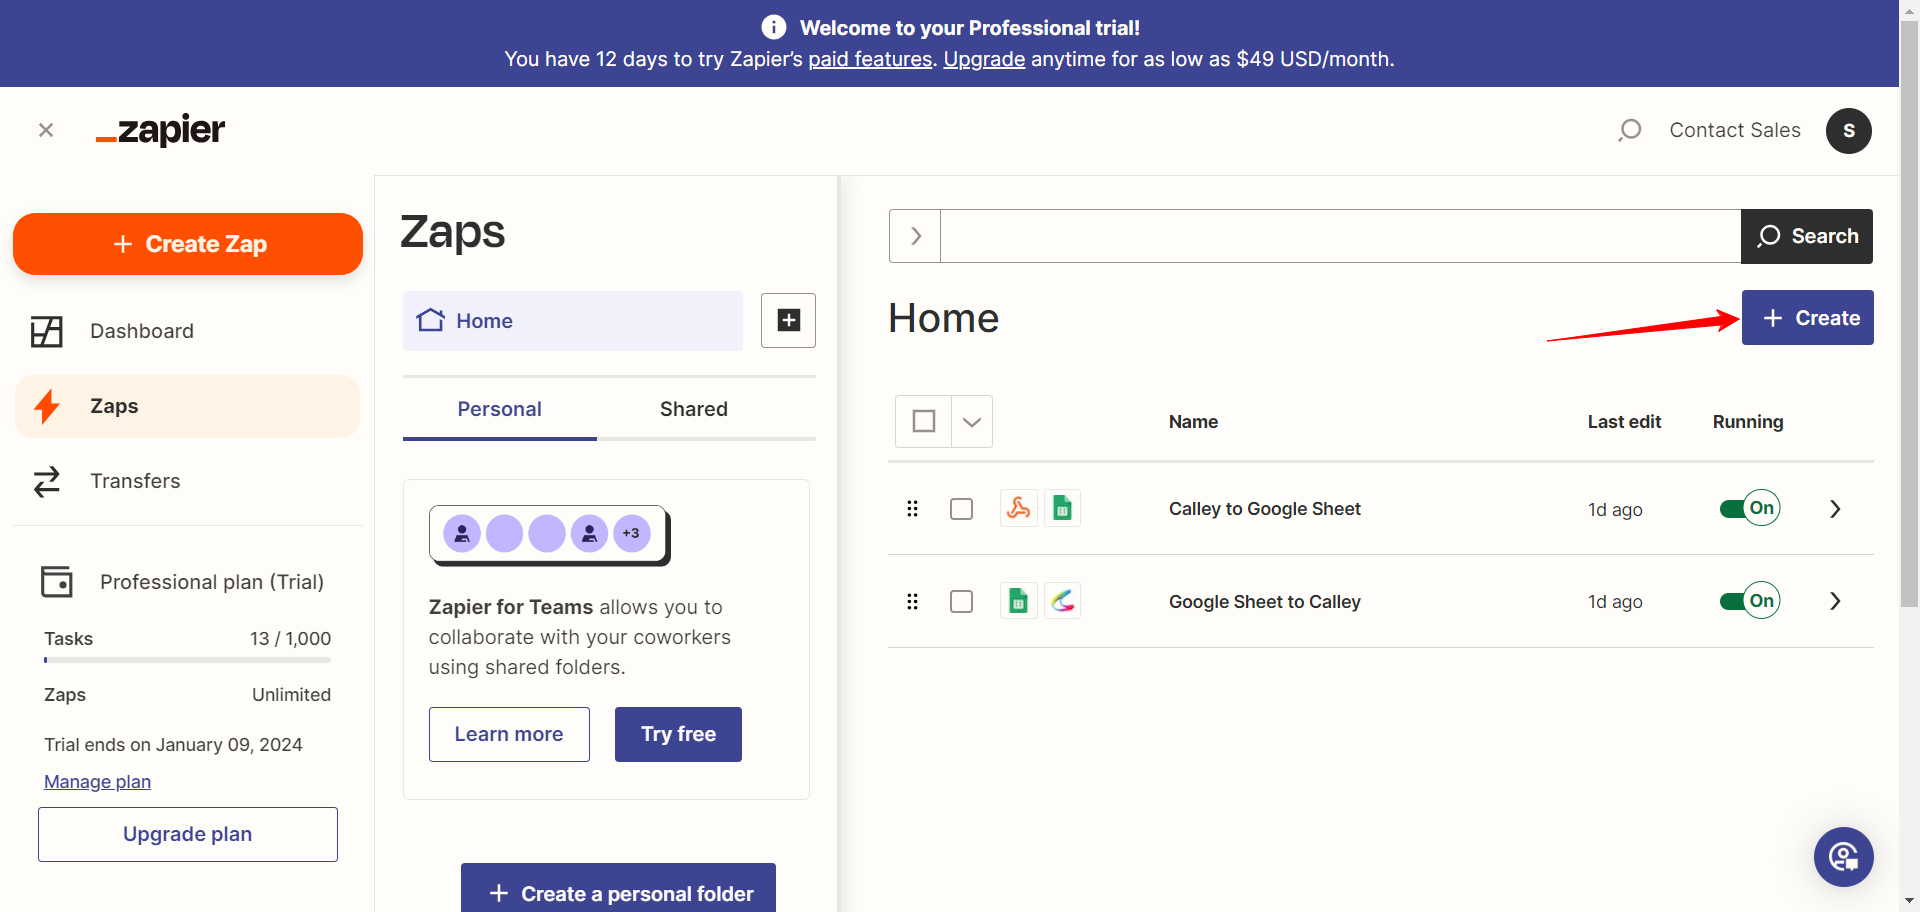Image resolution: width=1920 pixels, height=912 pixels.
Task: Open the Google Sheet to Calley Zap name
Action: pos(1264,601)
